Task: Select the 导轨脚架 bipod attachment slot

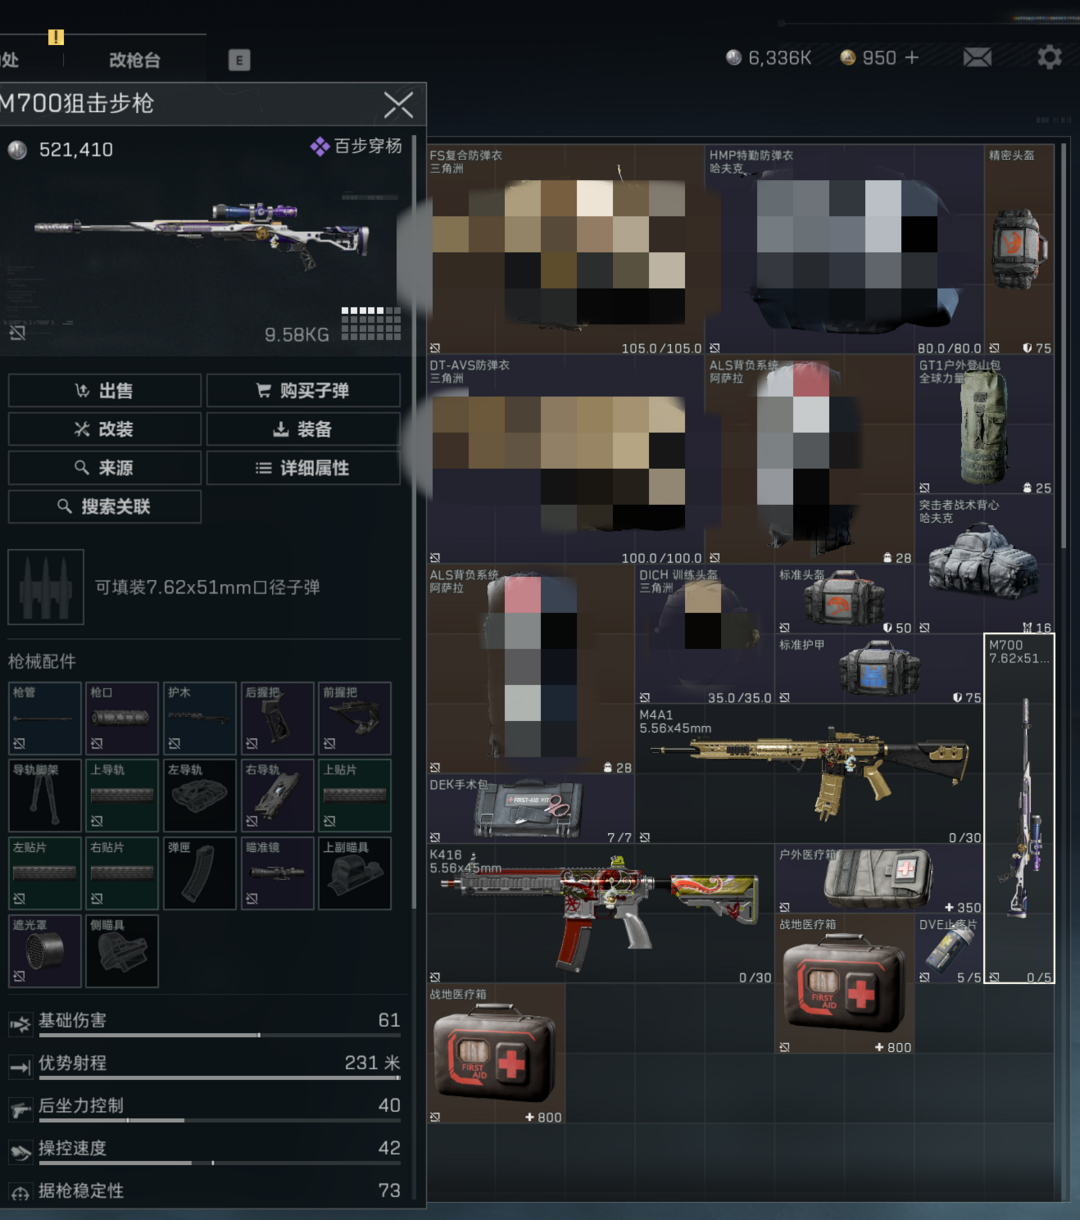Action: pyautogui.click(x=45, y=796)
